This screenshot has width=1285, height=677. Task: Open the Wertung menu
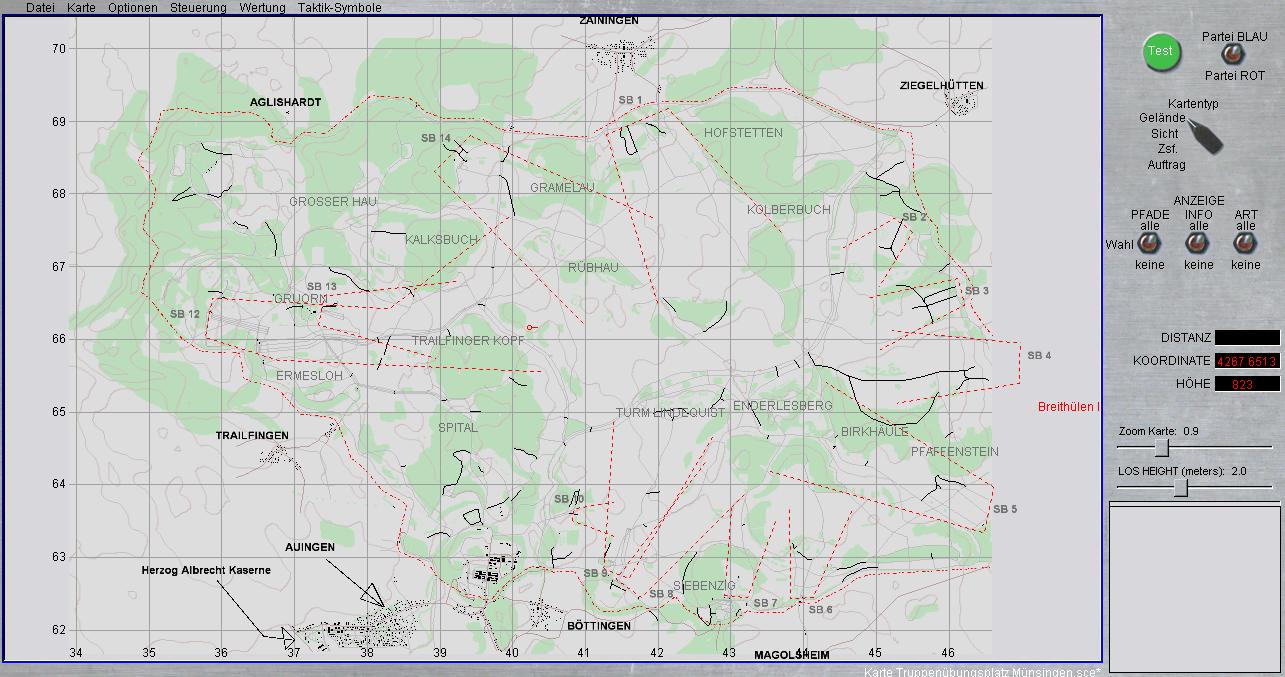[262, 8]
